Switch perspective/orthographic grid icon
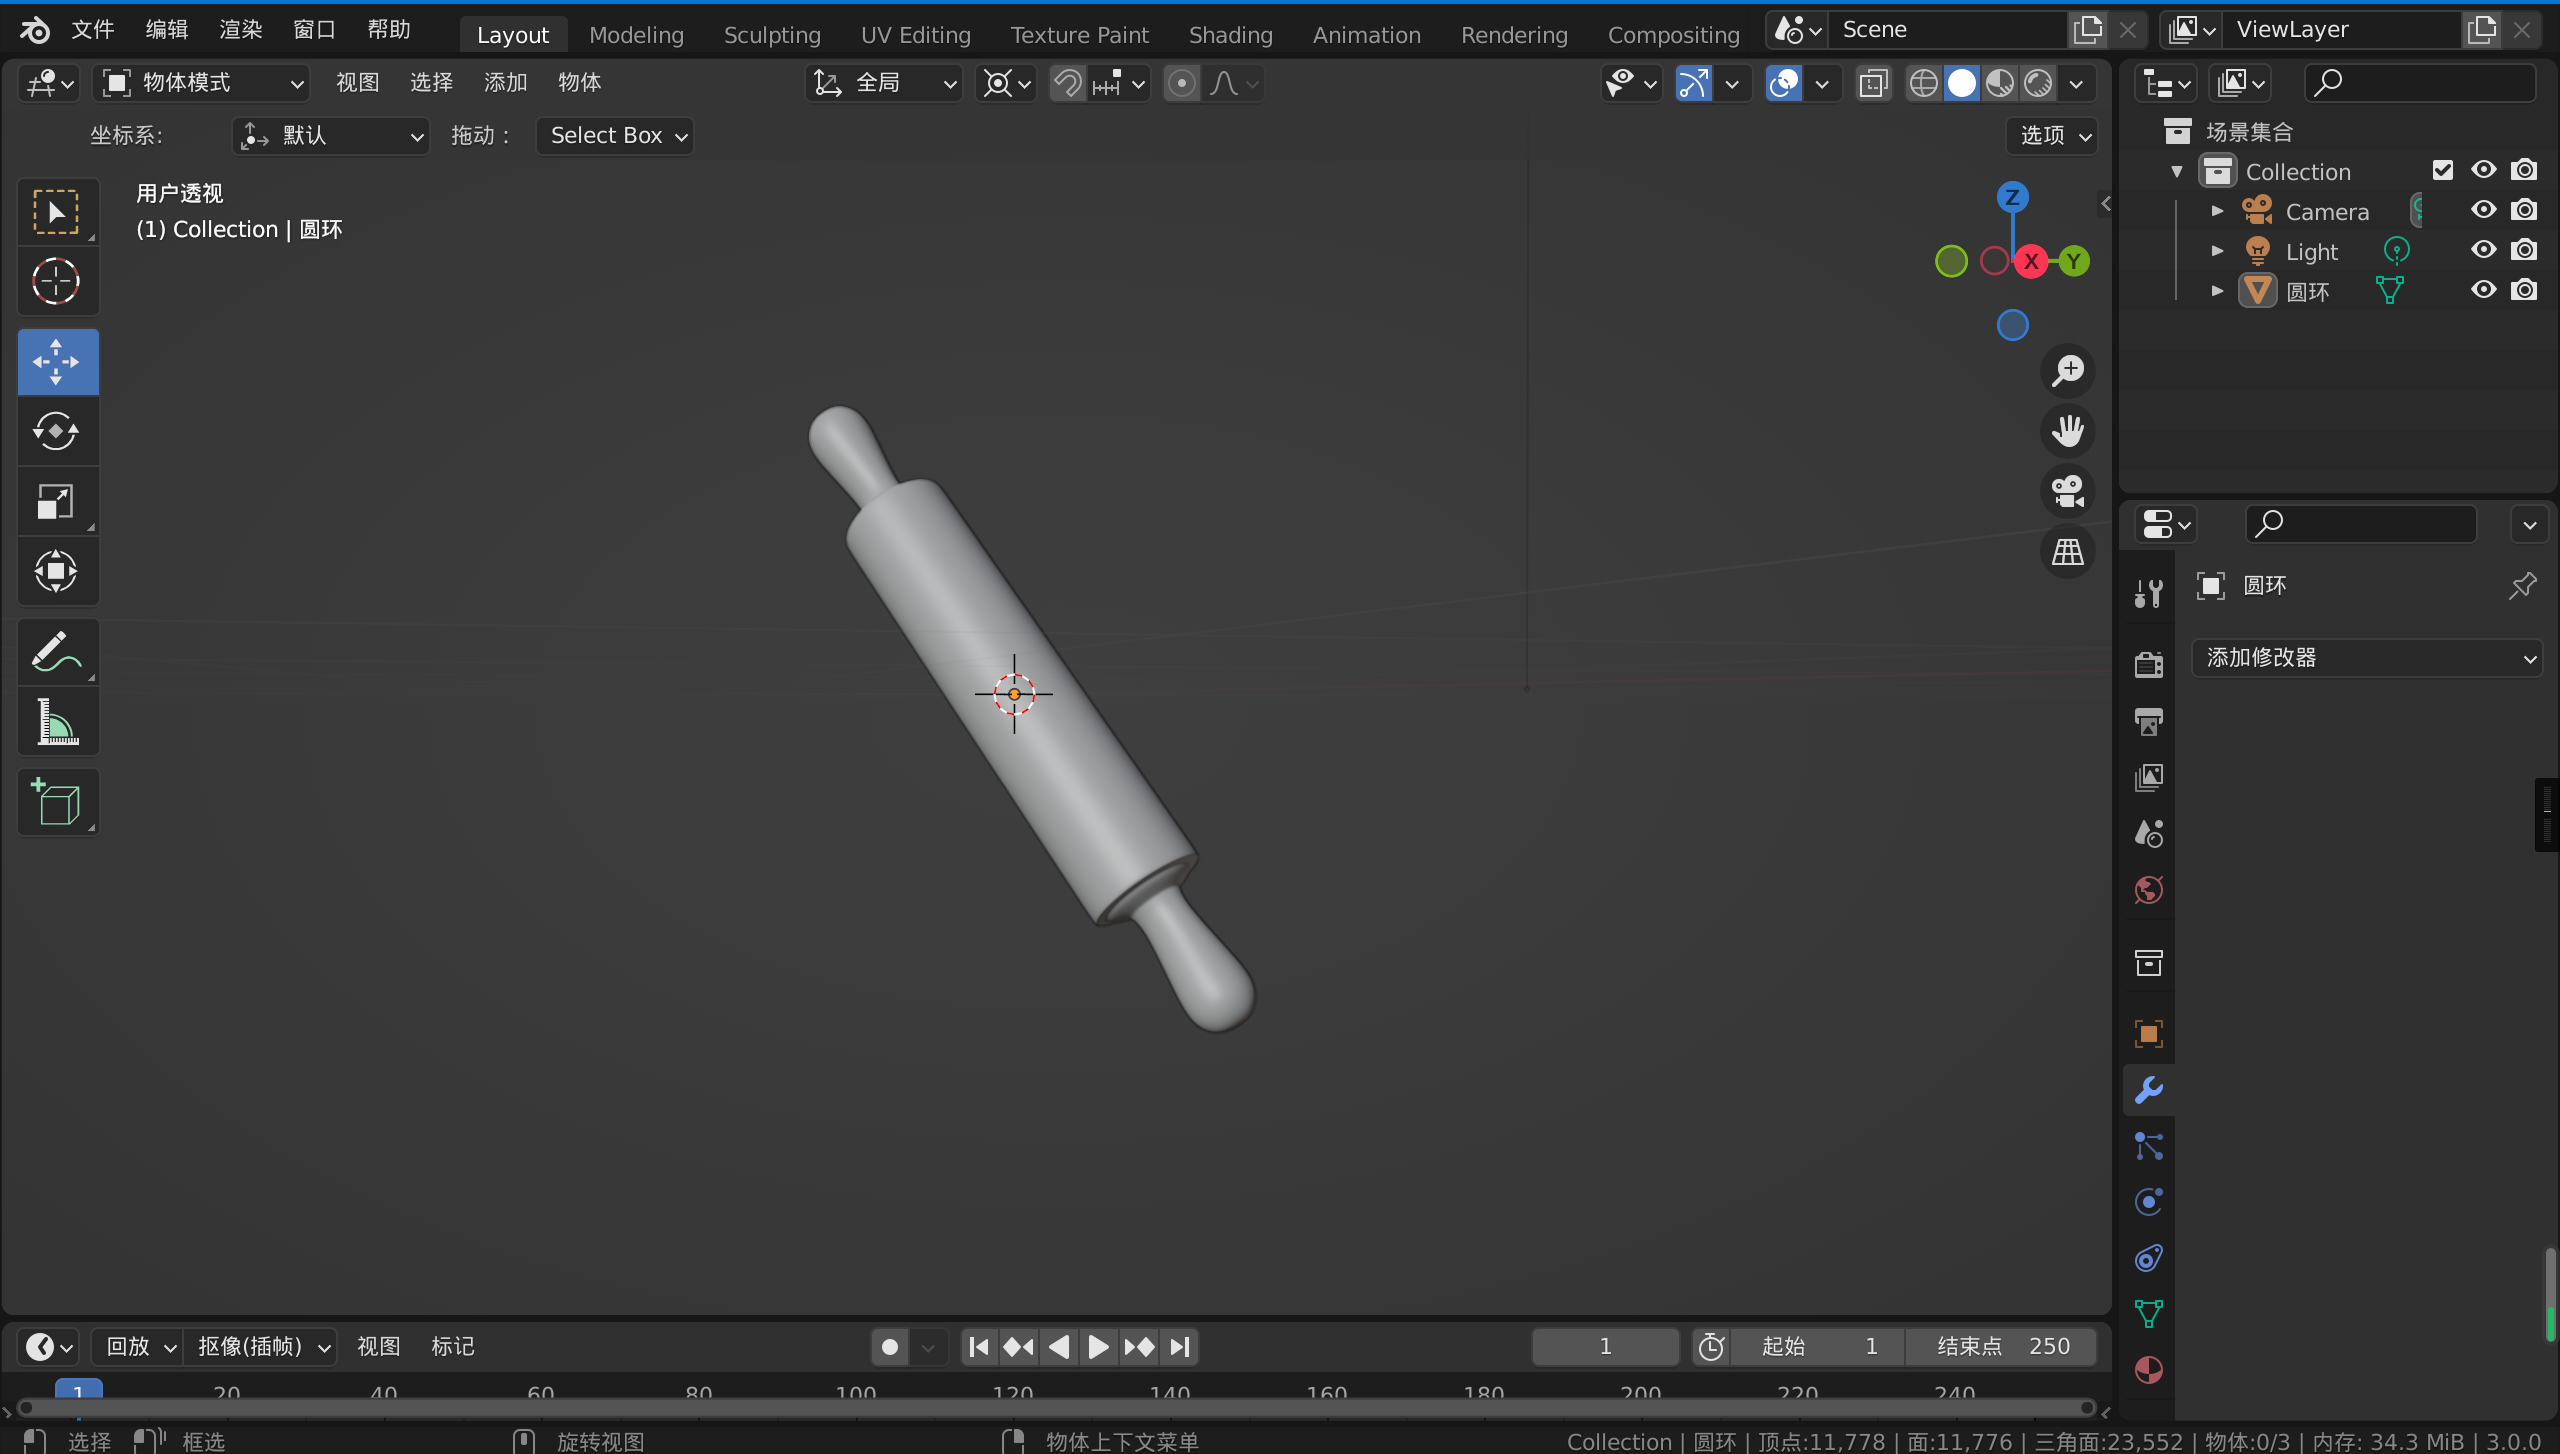 click(x=2067, y=551)
